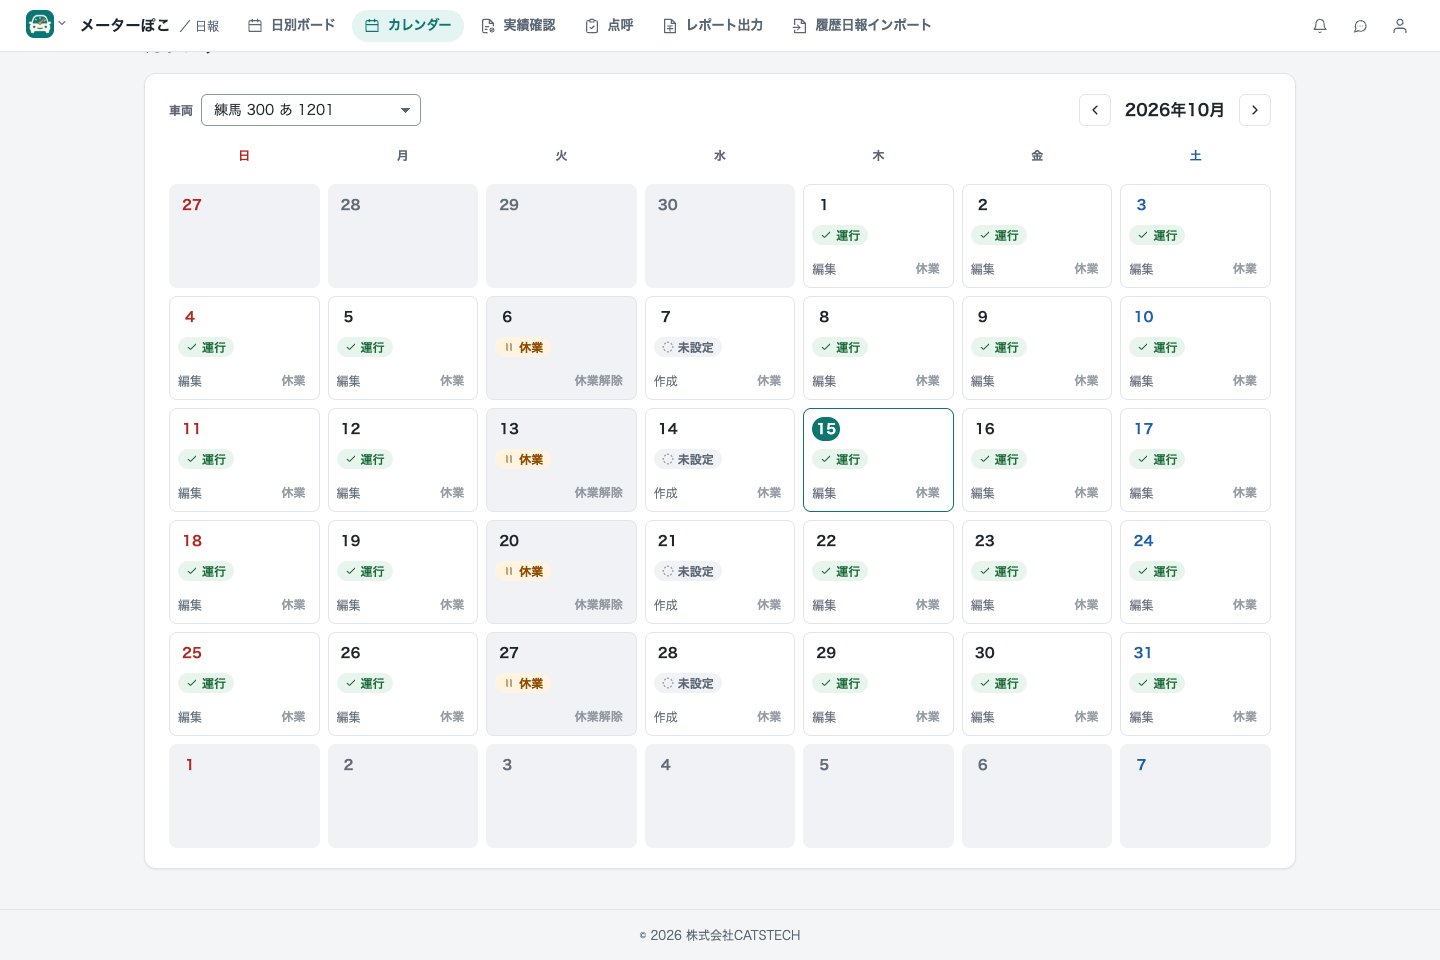Click 休業 on October 21

(769, 605)
